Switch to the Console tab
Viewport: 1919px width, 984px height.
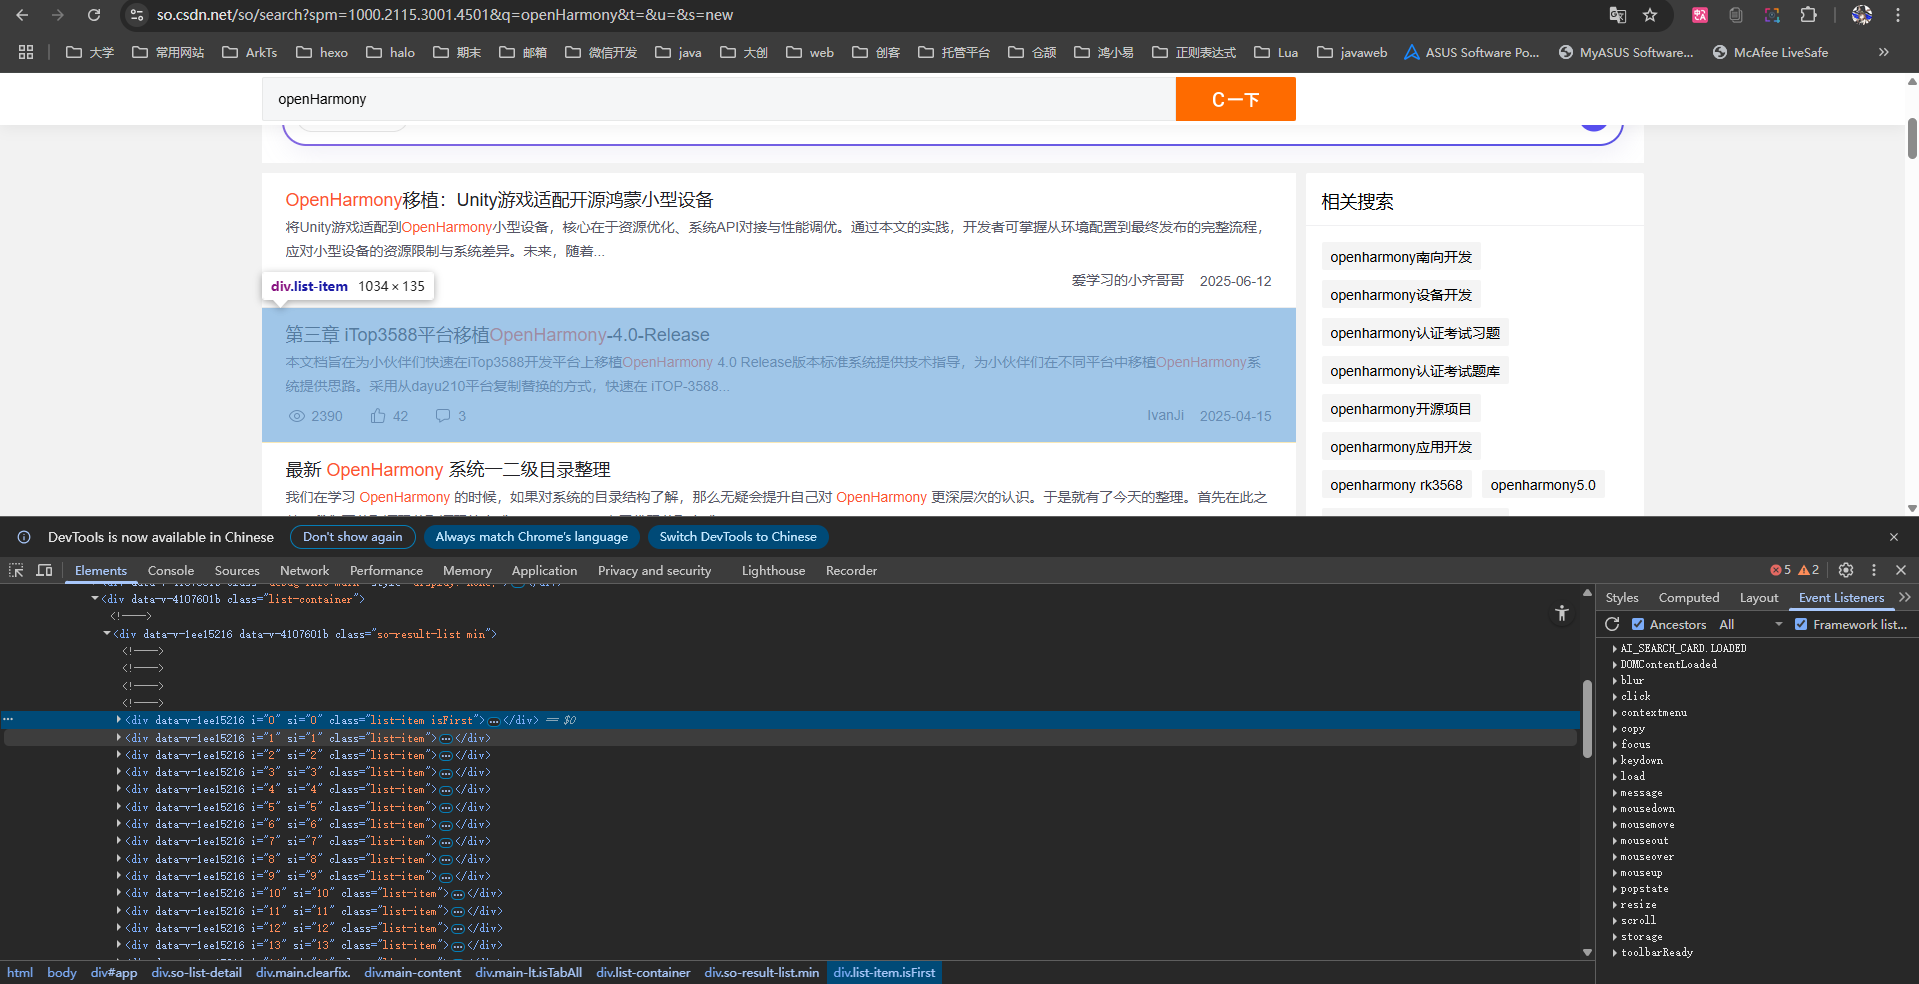[171, 570]
